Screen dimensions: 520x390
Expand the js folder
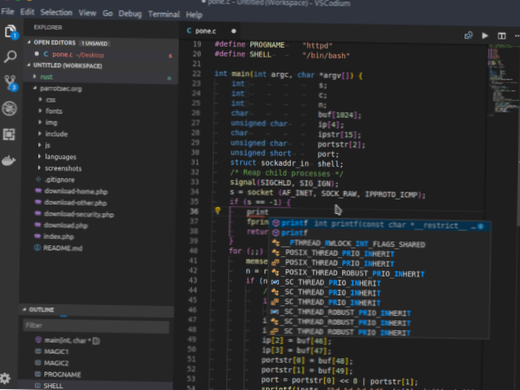[40, 145]
